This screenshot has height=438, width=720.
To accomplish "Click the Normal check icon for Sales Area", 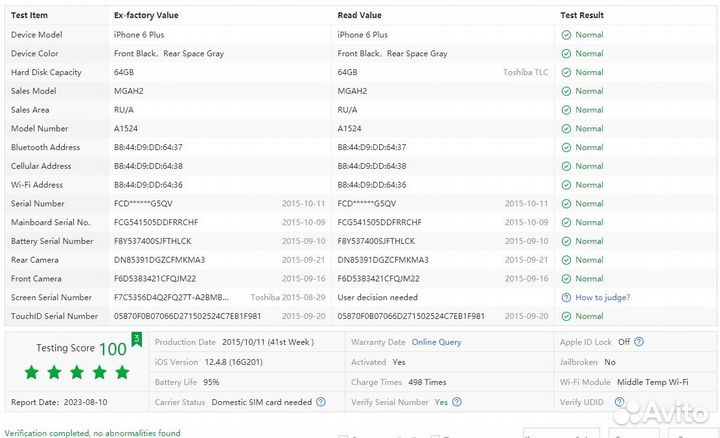I will (x=566, y=110).
